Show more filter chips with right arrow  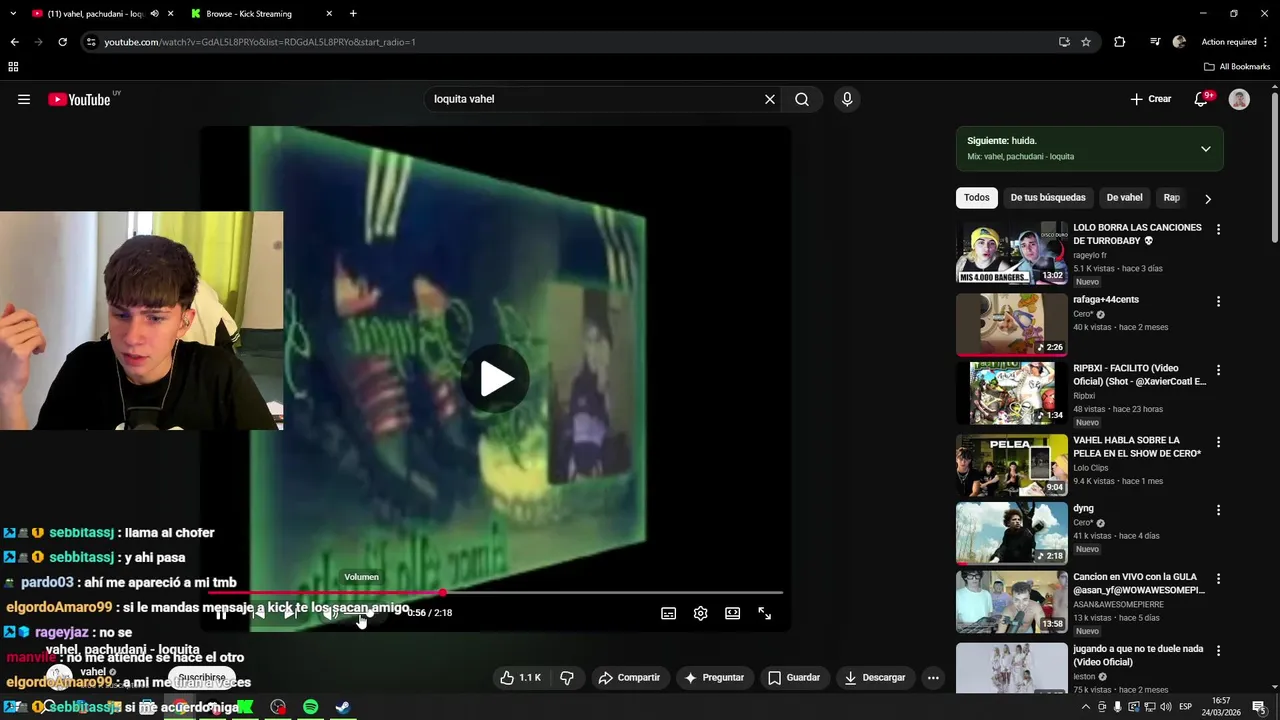1207,198
